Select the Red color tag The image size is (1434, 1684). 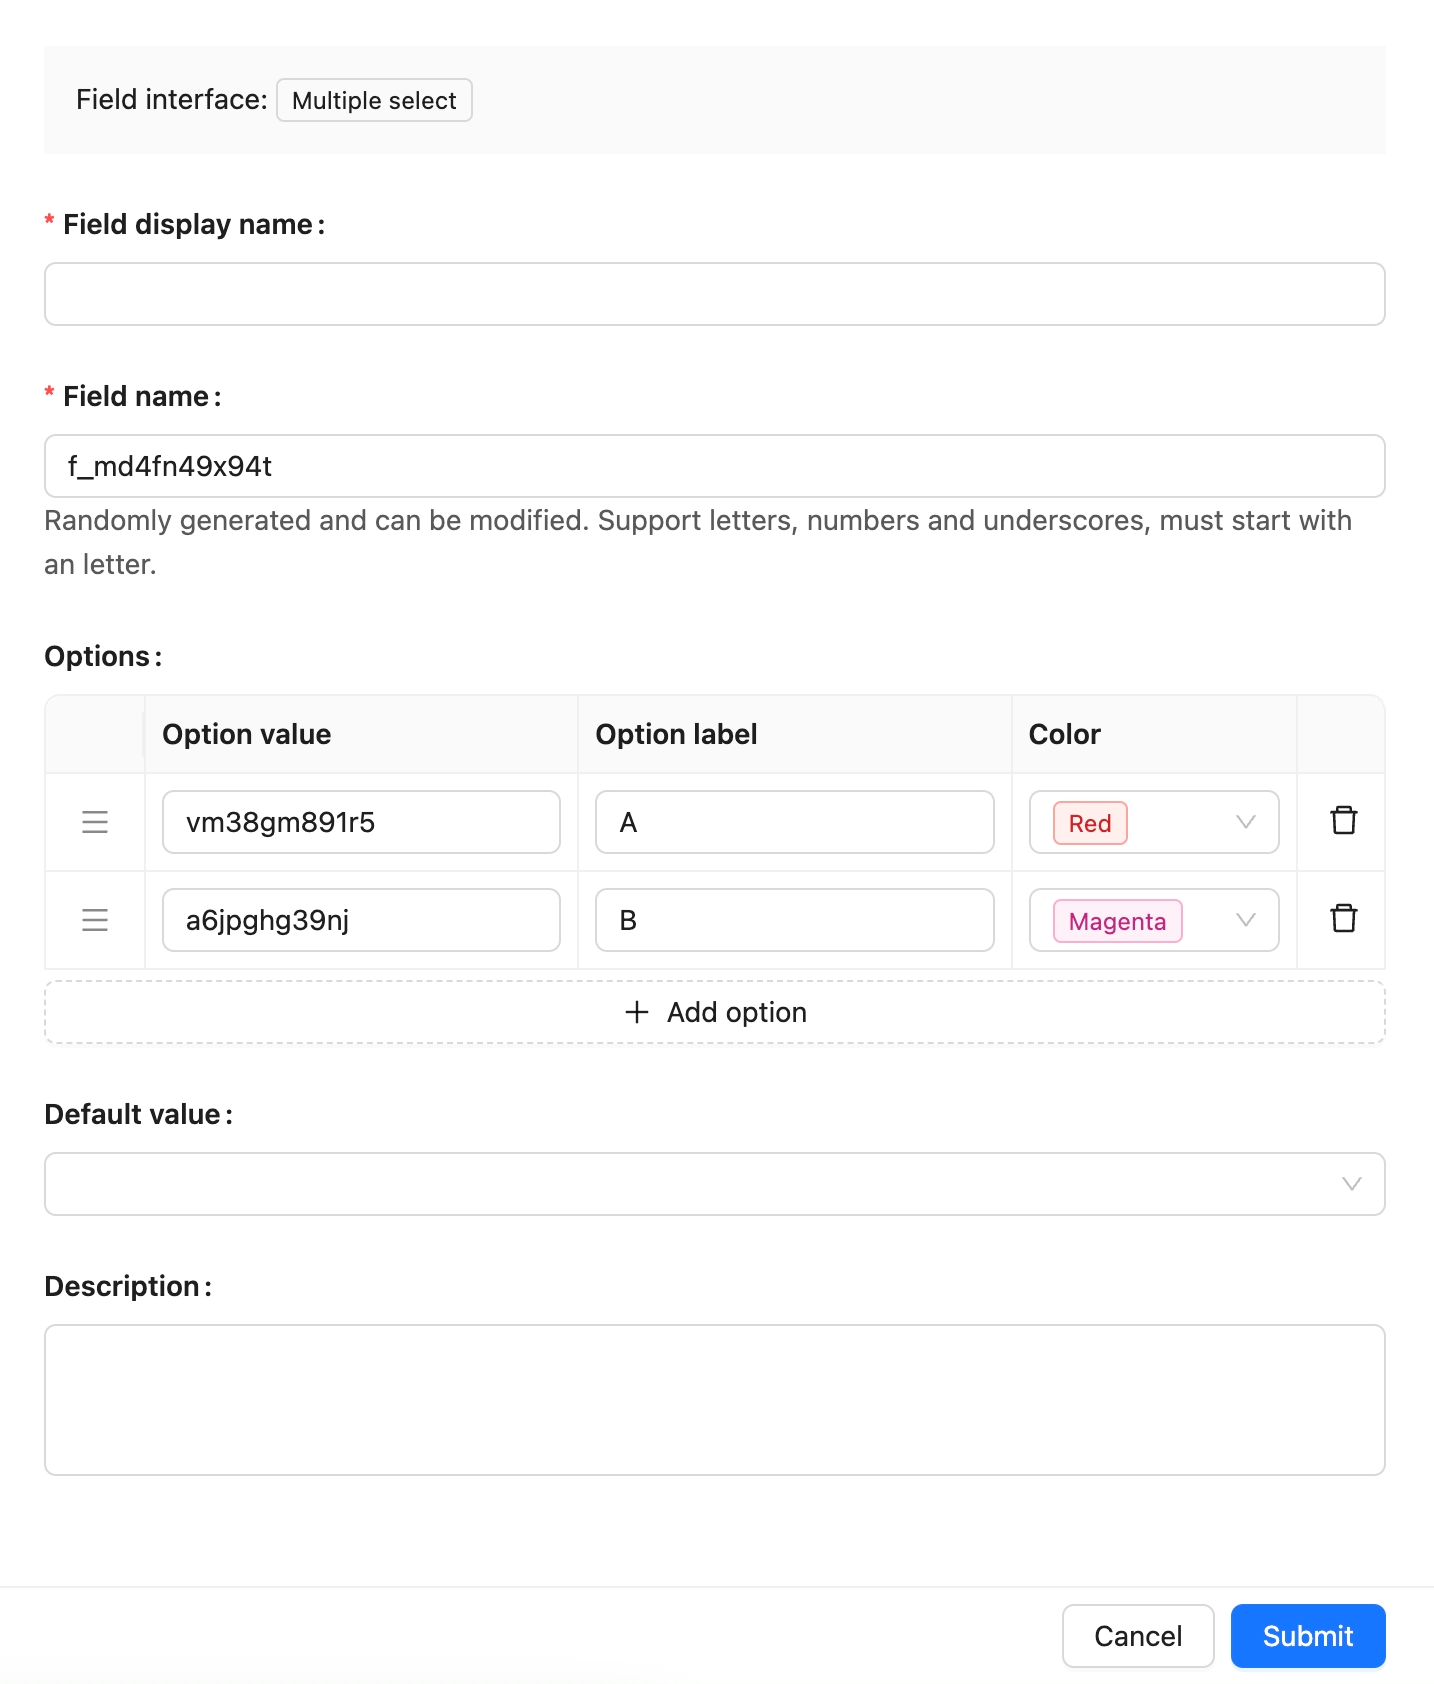pos(1089,823)
